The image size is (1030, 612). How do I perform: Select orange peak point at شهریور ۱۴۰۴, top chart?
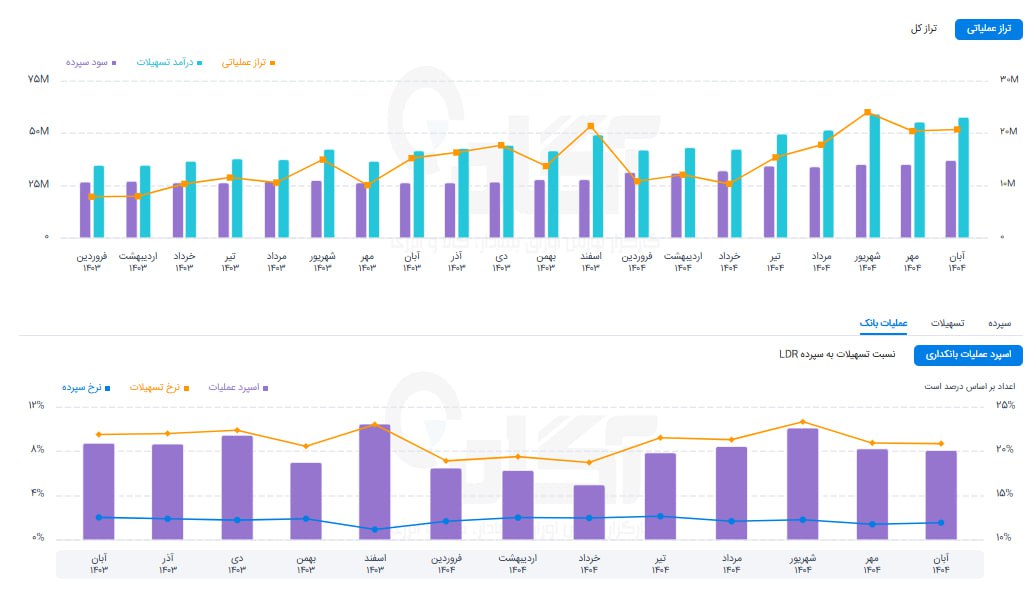(x=867, y=112)
